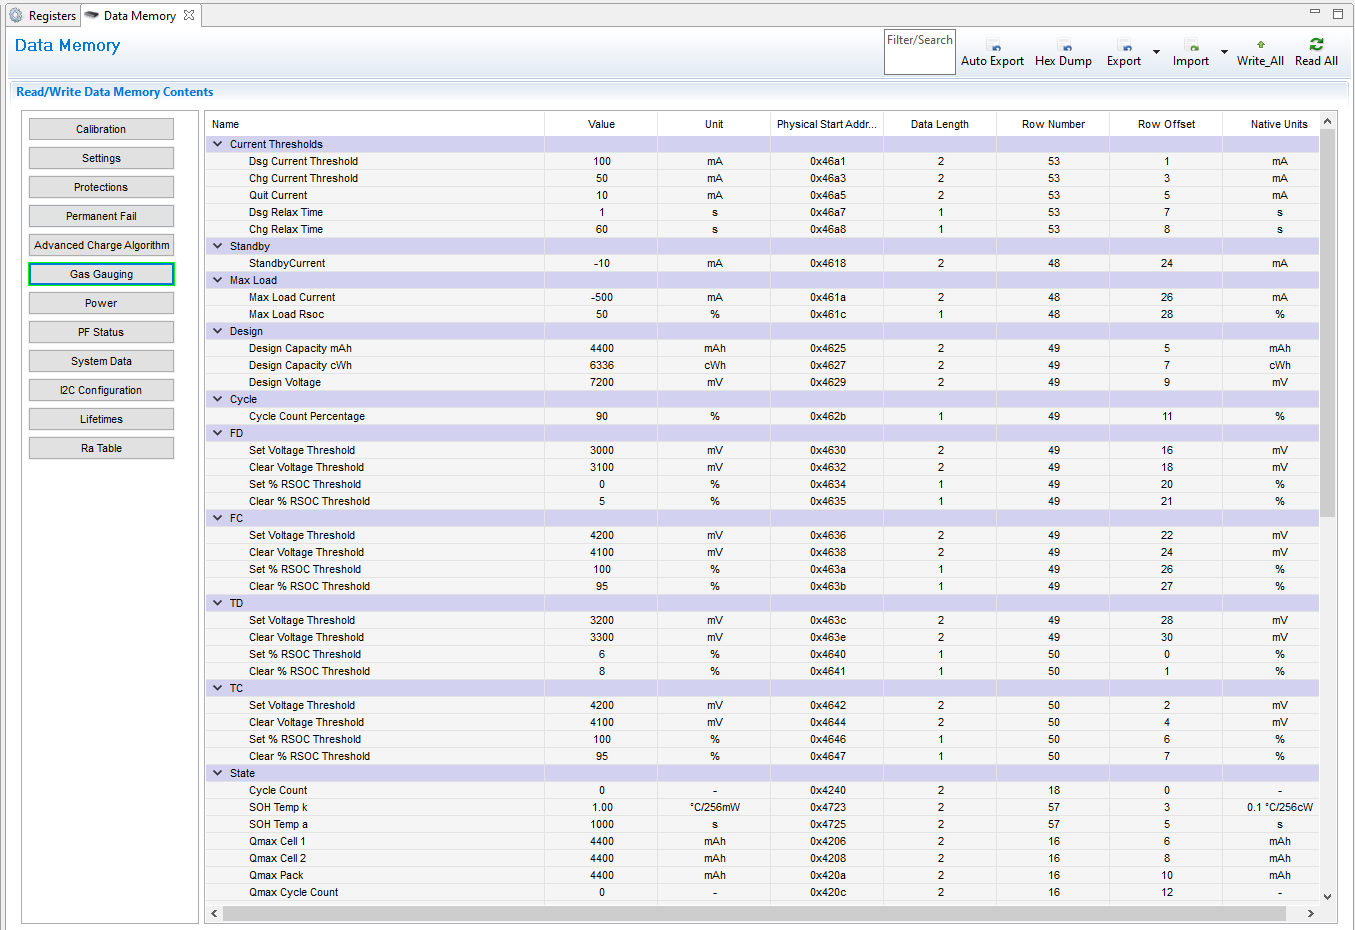This screenshot has width=1355, height=930.
Task: Collapse the Current Thresholds group
Action: click(217, 144)
